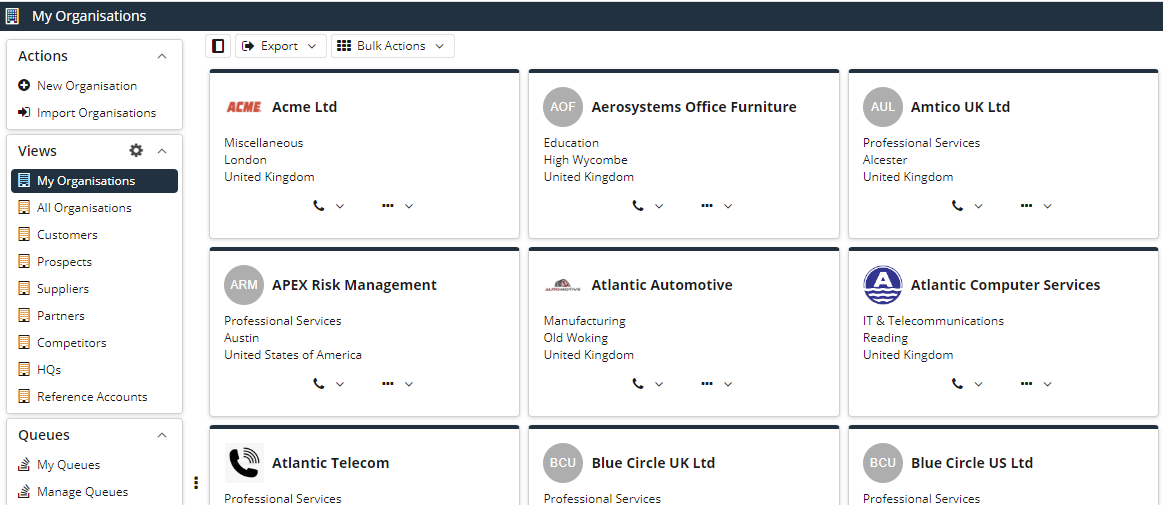Click phone icon on Atlantic Automotive
The width and height of the screenshot is (1163, 505).
click(638, 383)
